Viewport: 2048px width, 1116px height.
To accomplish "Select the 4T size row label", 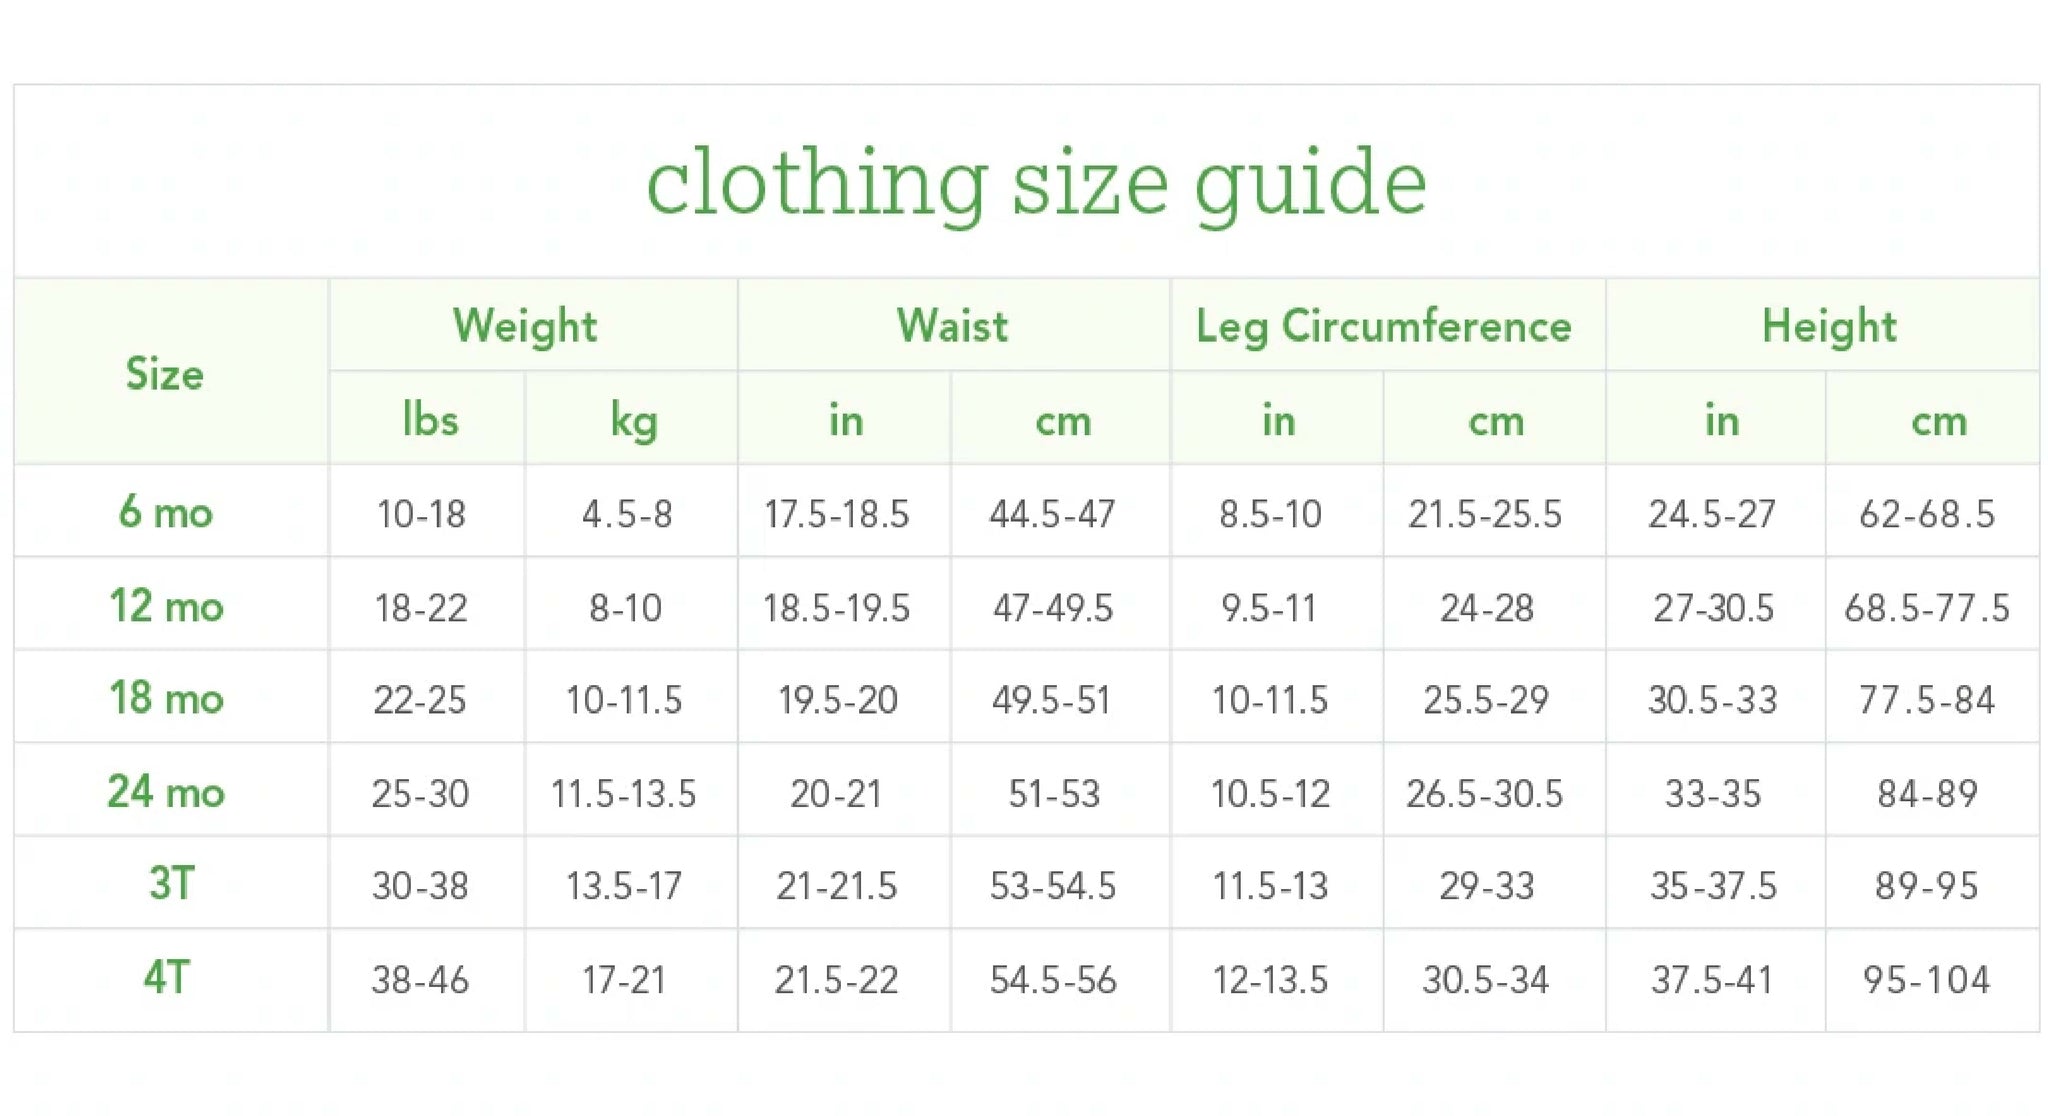I will 166,978.
